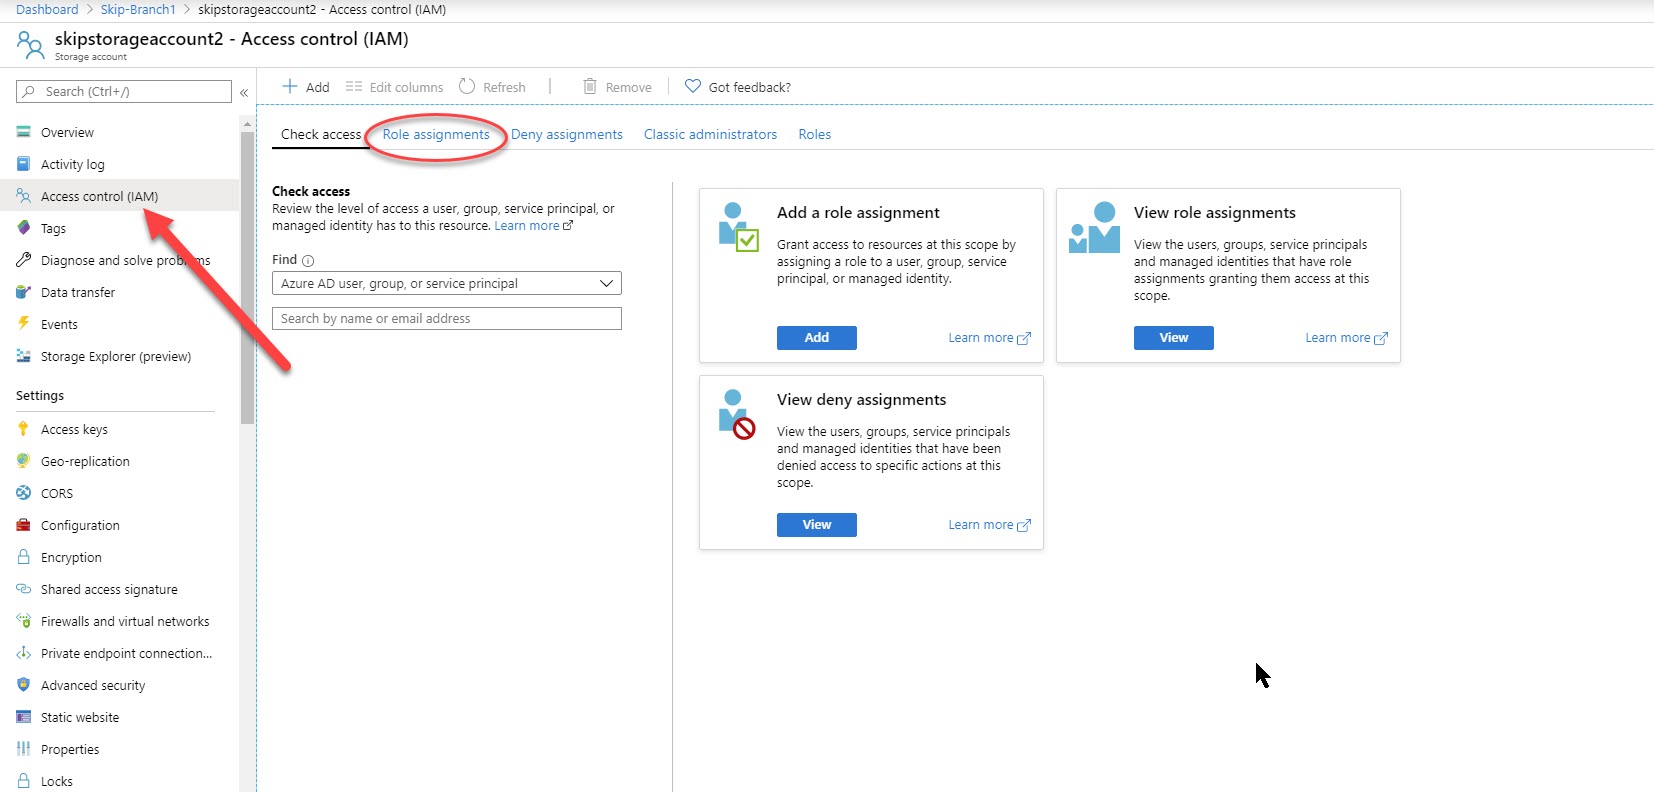
Task: Go to Dashboard breadcrumb
Action: pyautogui.click(x=47, y=10)
